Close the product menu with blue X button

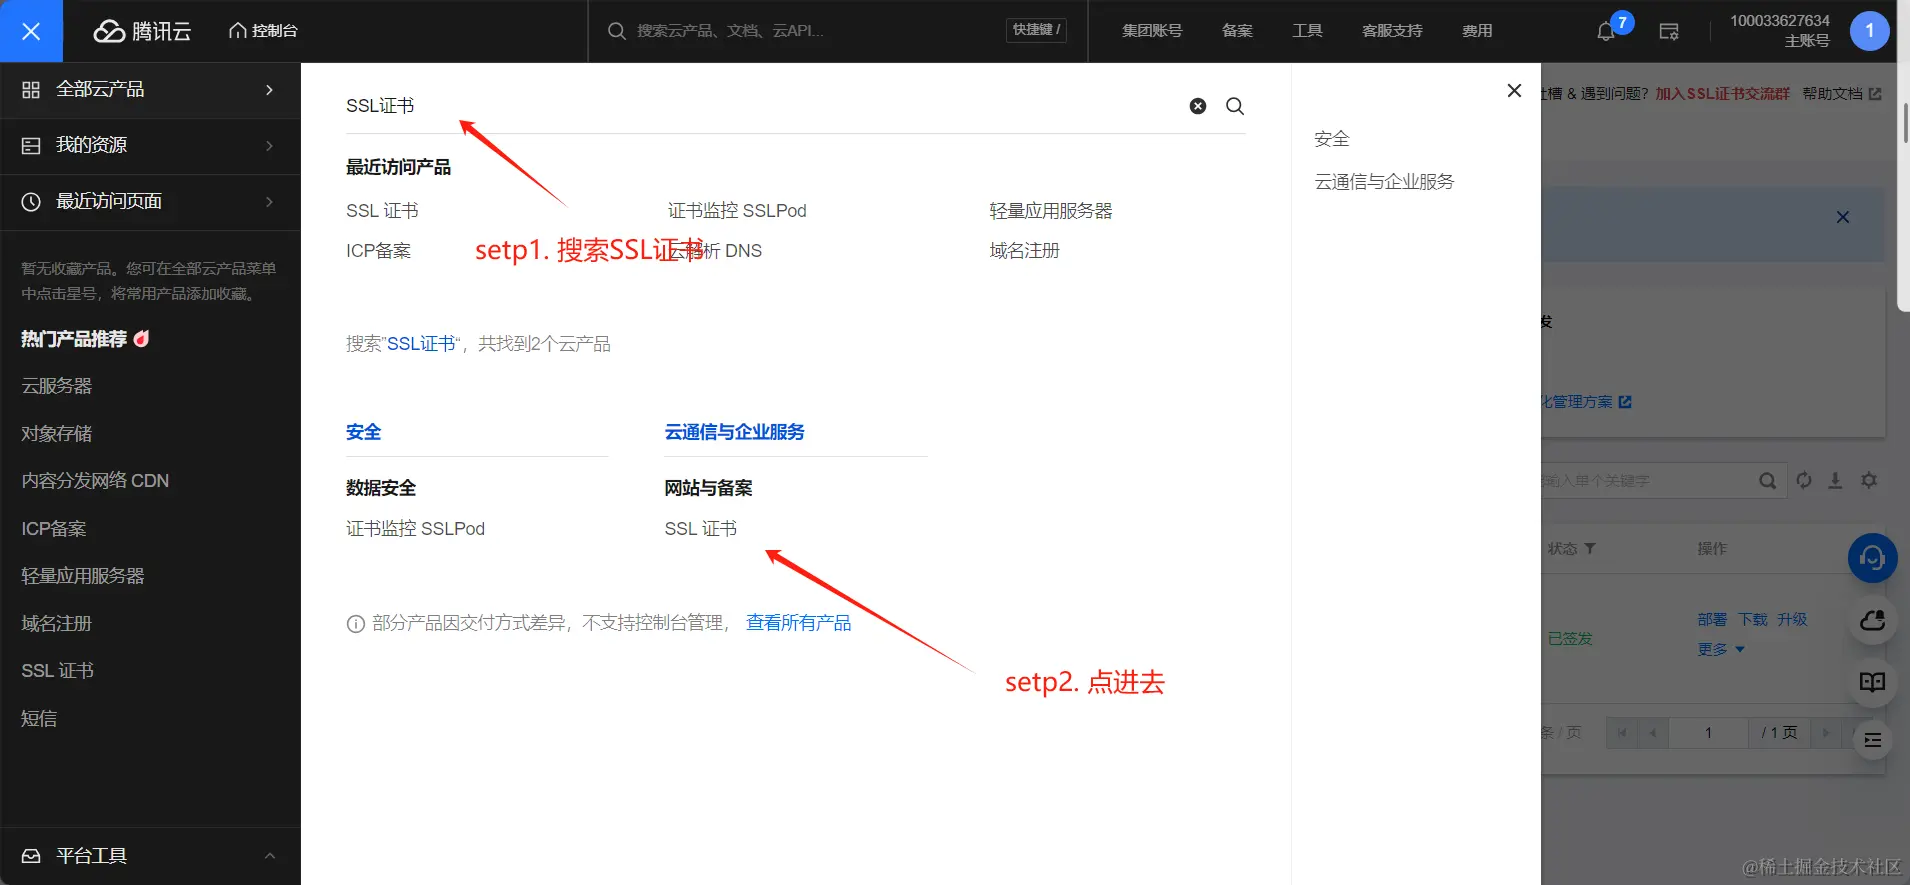pos(31,31)
